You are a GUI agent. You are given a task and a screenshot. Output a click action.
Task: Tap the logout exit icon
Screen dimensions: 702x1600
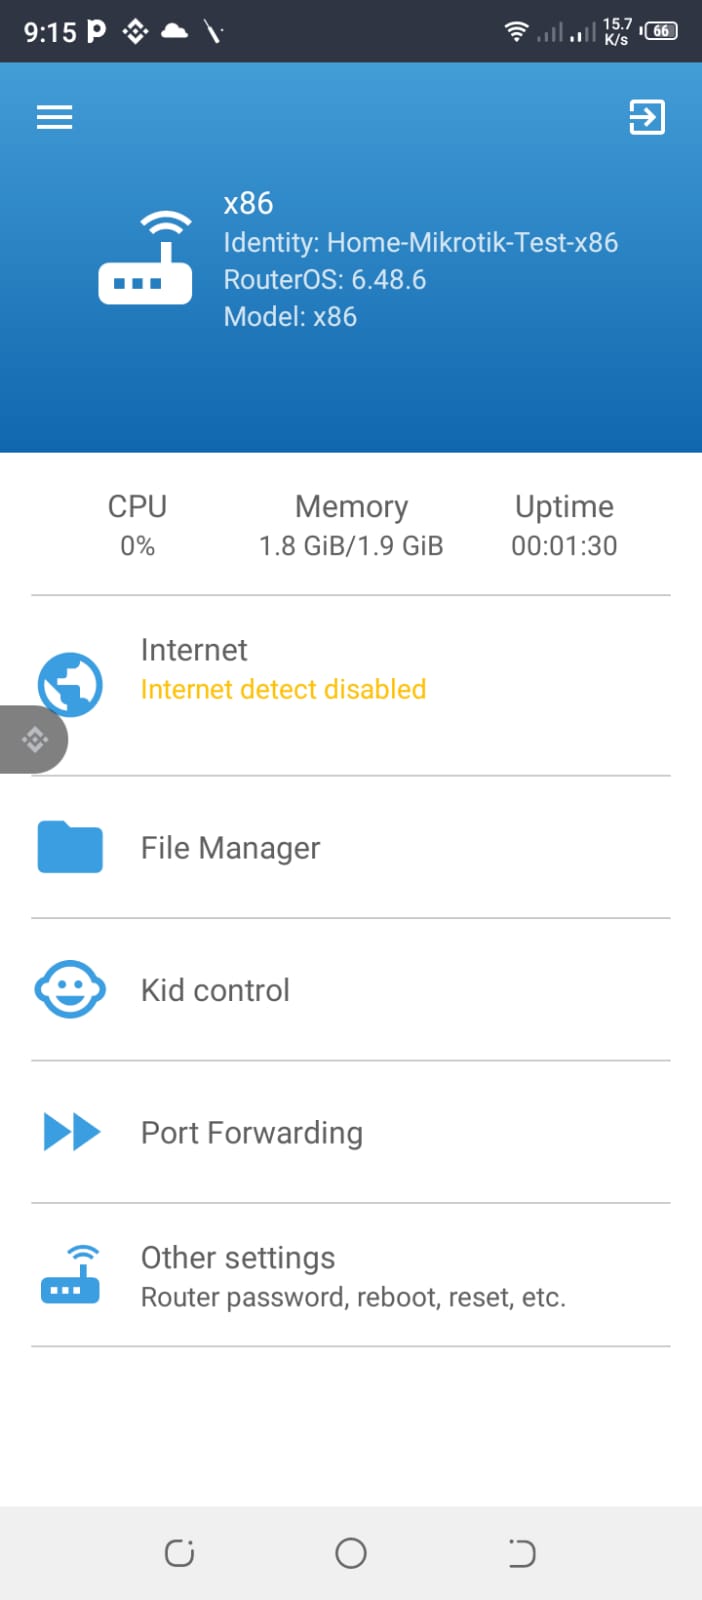(646, 117)
